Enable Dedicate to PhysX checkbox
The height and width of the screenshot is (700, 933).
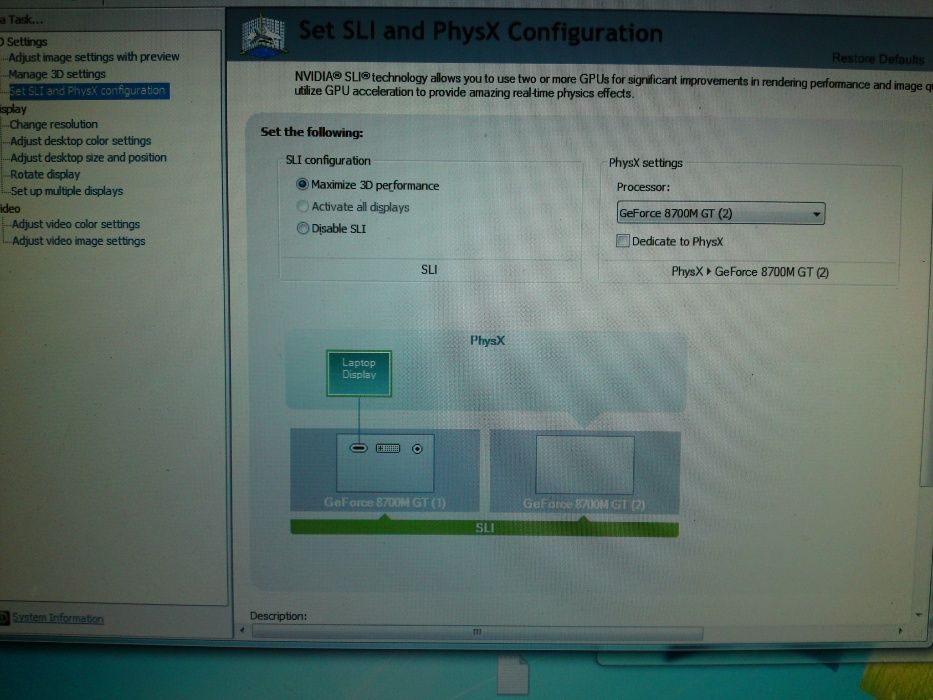tap(622, 240)
